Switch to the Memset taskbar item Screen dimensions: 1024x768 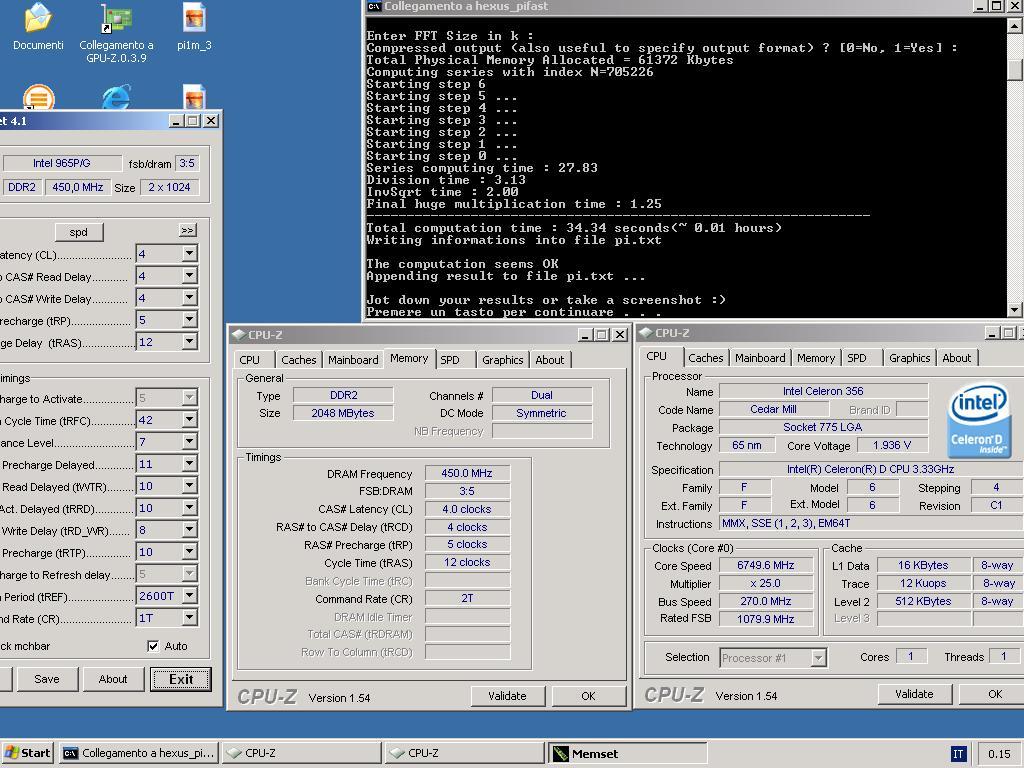pos(627,753)
